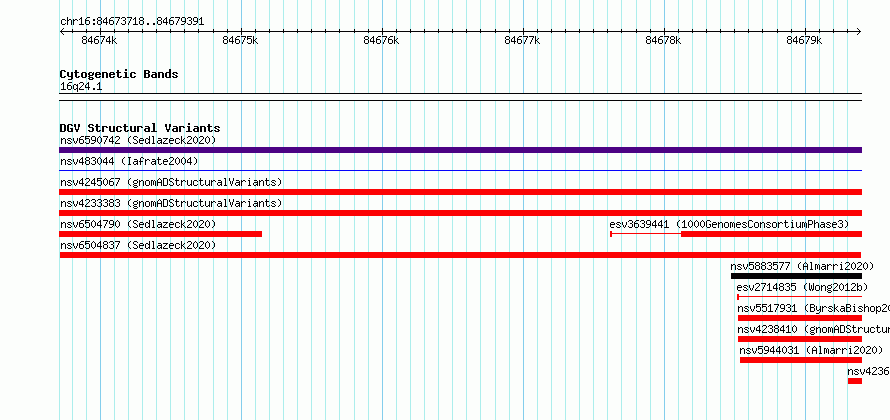This screenshot has height=420, width=890.
Task: Click the red bar under nsv5517931
Action: point(800,318)
